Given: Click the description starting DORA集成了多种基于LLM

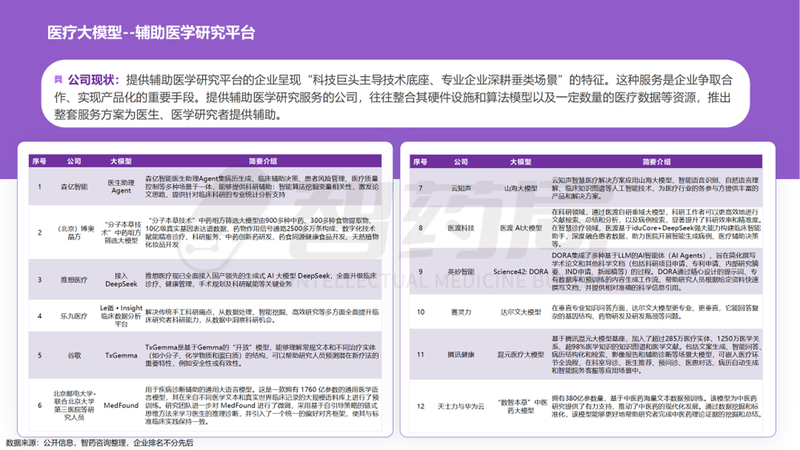Looking at the screenshot, I should 656,272.
